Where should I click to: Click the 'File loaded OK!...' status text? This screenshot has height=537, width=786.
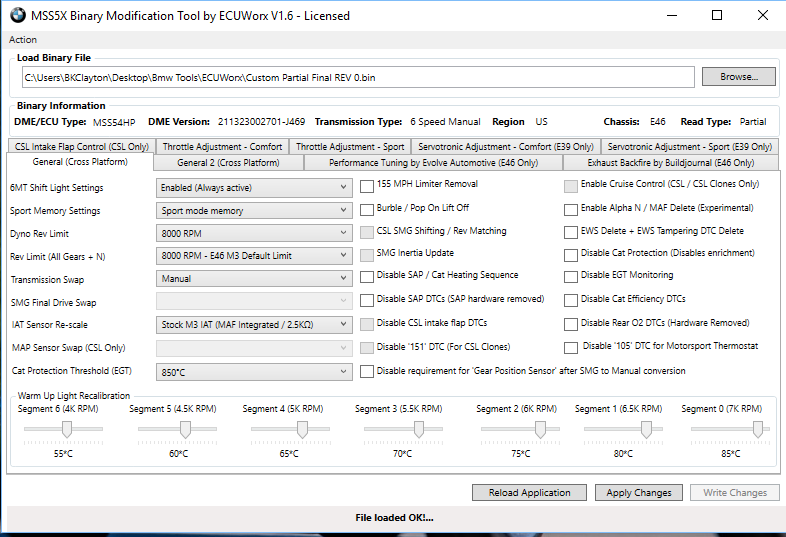point(395,517)
